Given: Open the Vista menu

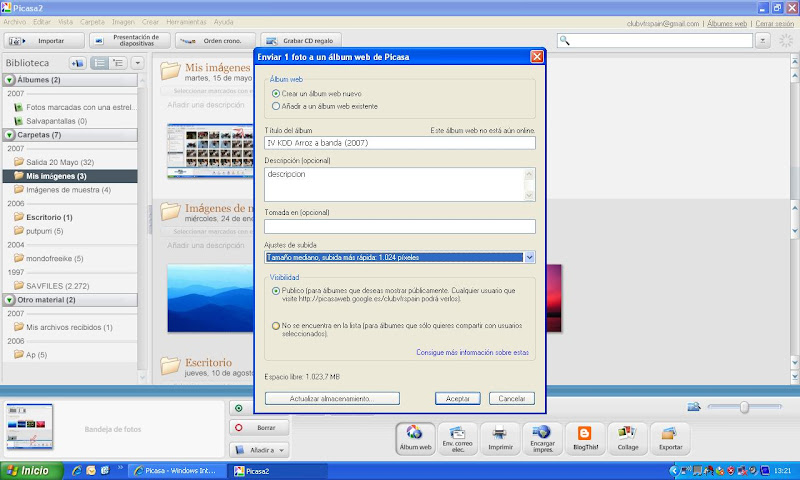Looking at the screenshot, I should (x=65, y=22).
